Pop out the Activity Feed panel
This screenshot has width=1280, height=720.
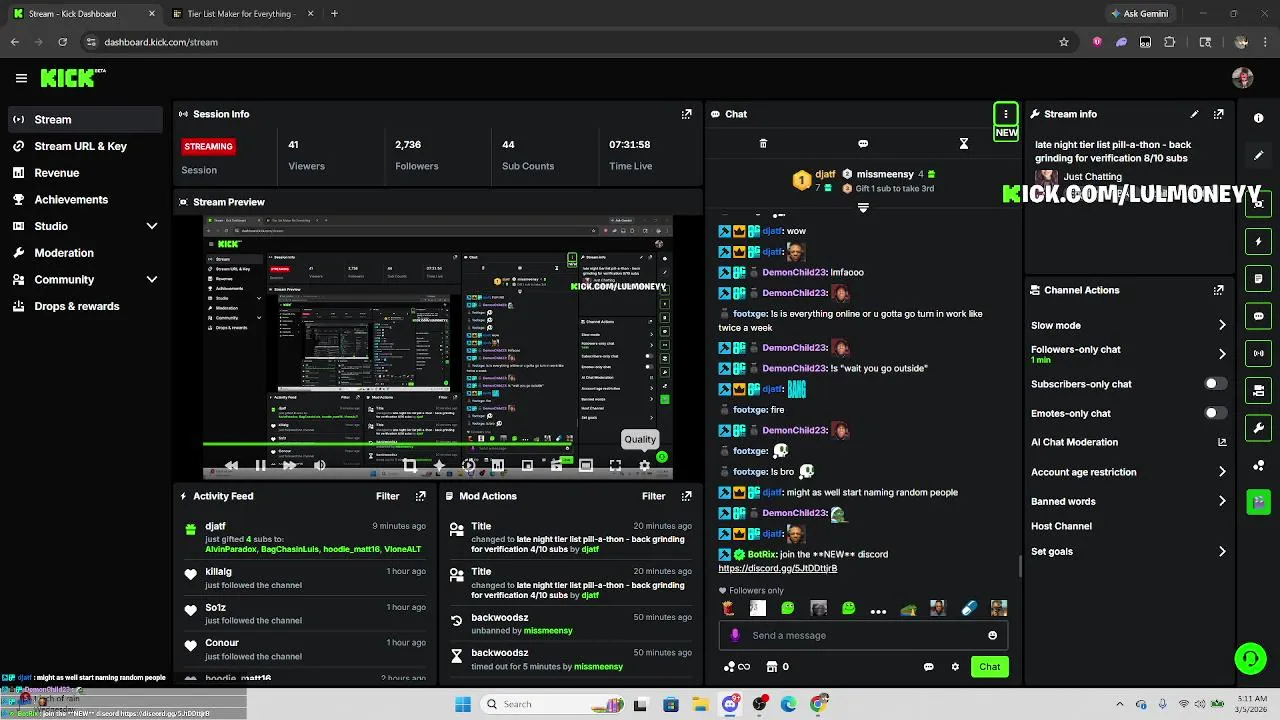420,496
